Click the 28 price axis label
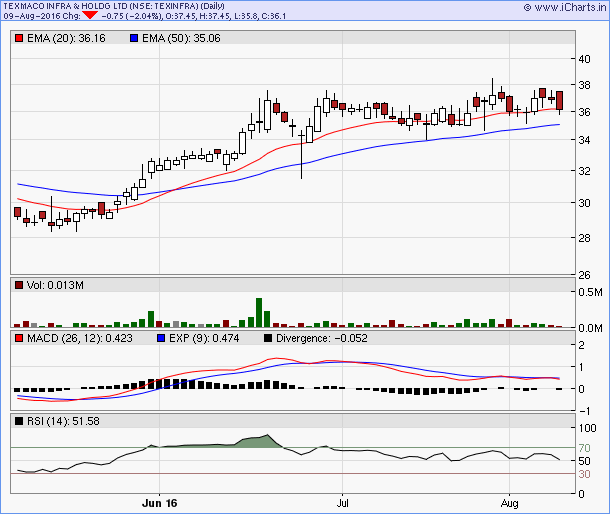Viewport: 610px width, 514px height. pyautogui.click(x=584, y=238)
